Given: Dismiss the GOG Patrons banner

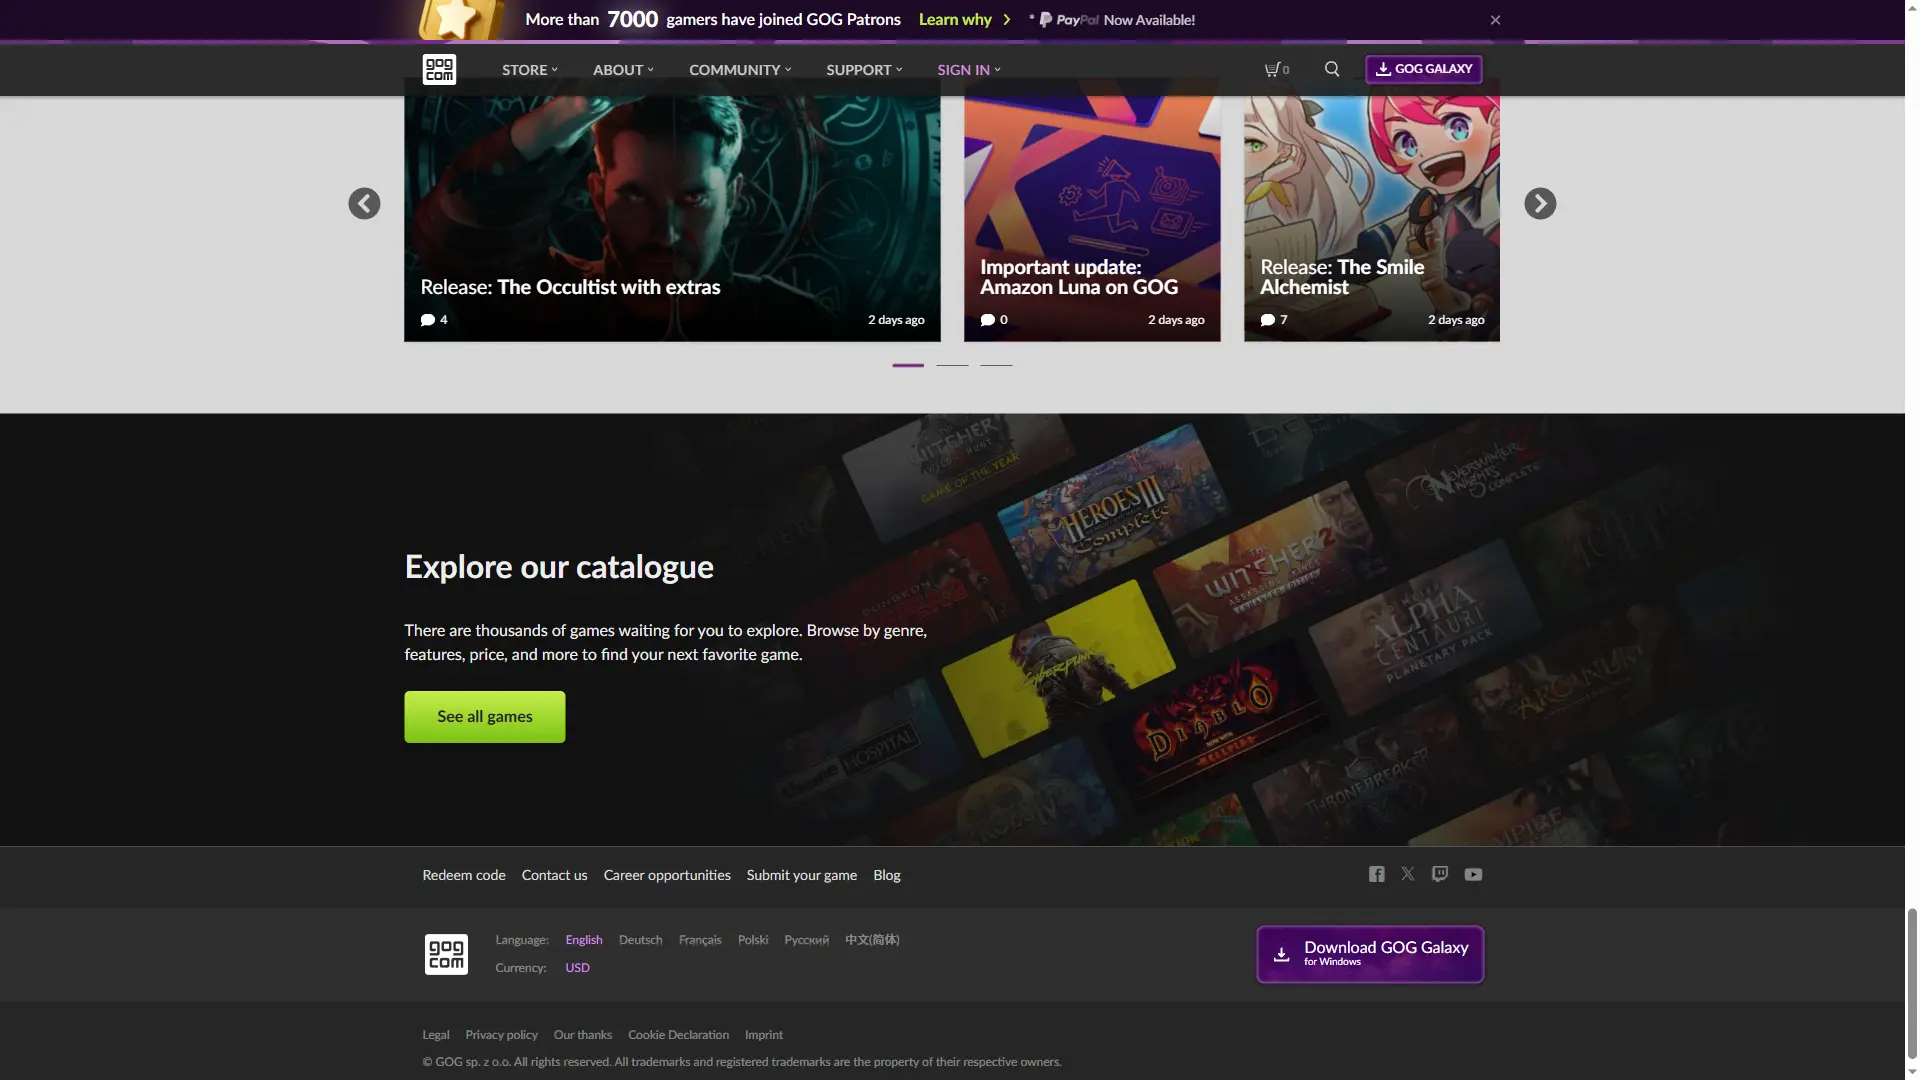Looking at the screenshot, I should coord(1495,20).
